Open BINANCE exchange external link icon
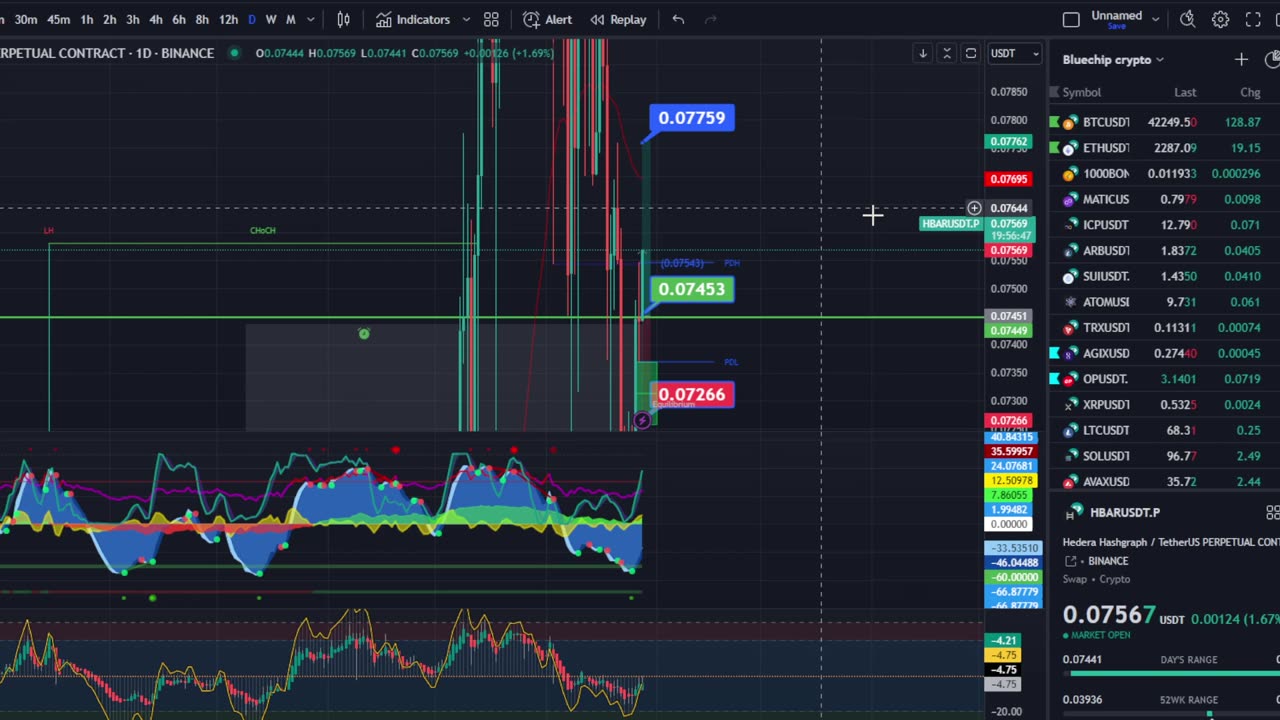Viewport: 1280px width, 720px height. [x=1071, y=561]
